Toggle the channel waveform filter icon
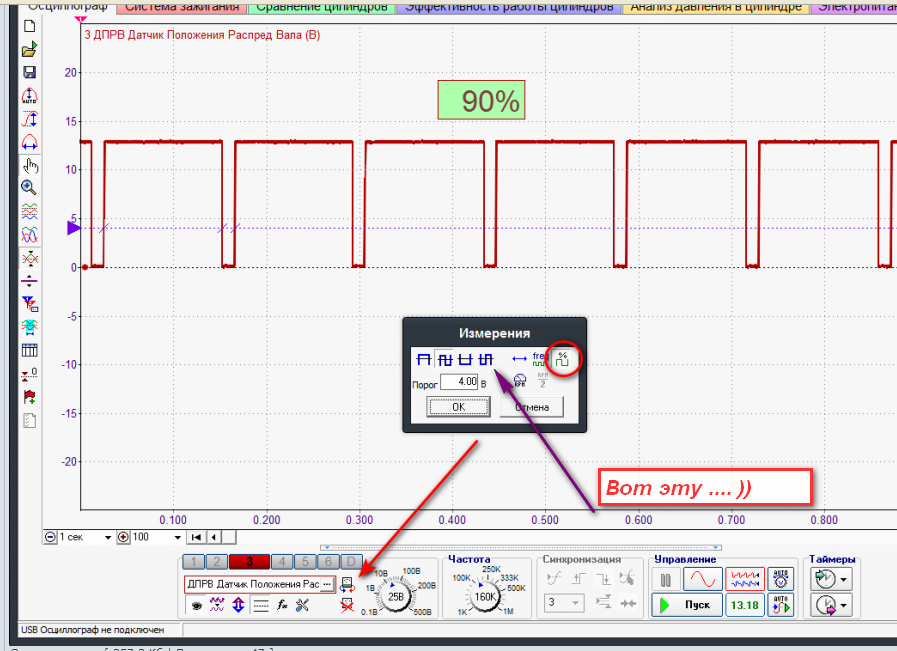 (217, 605)
